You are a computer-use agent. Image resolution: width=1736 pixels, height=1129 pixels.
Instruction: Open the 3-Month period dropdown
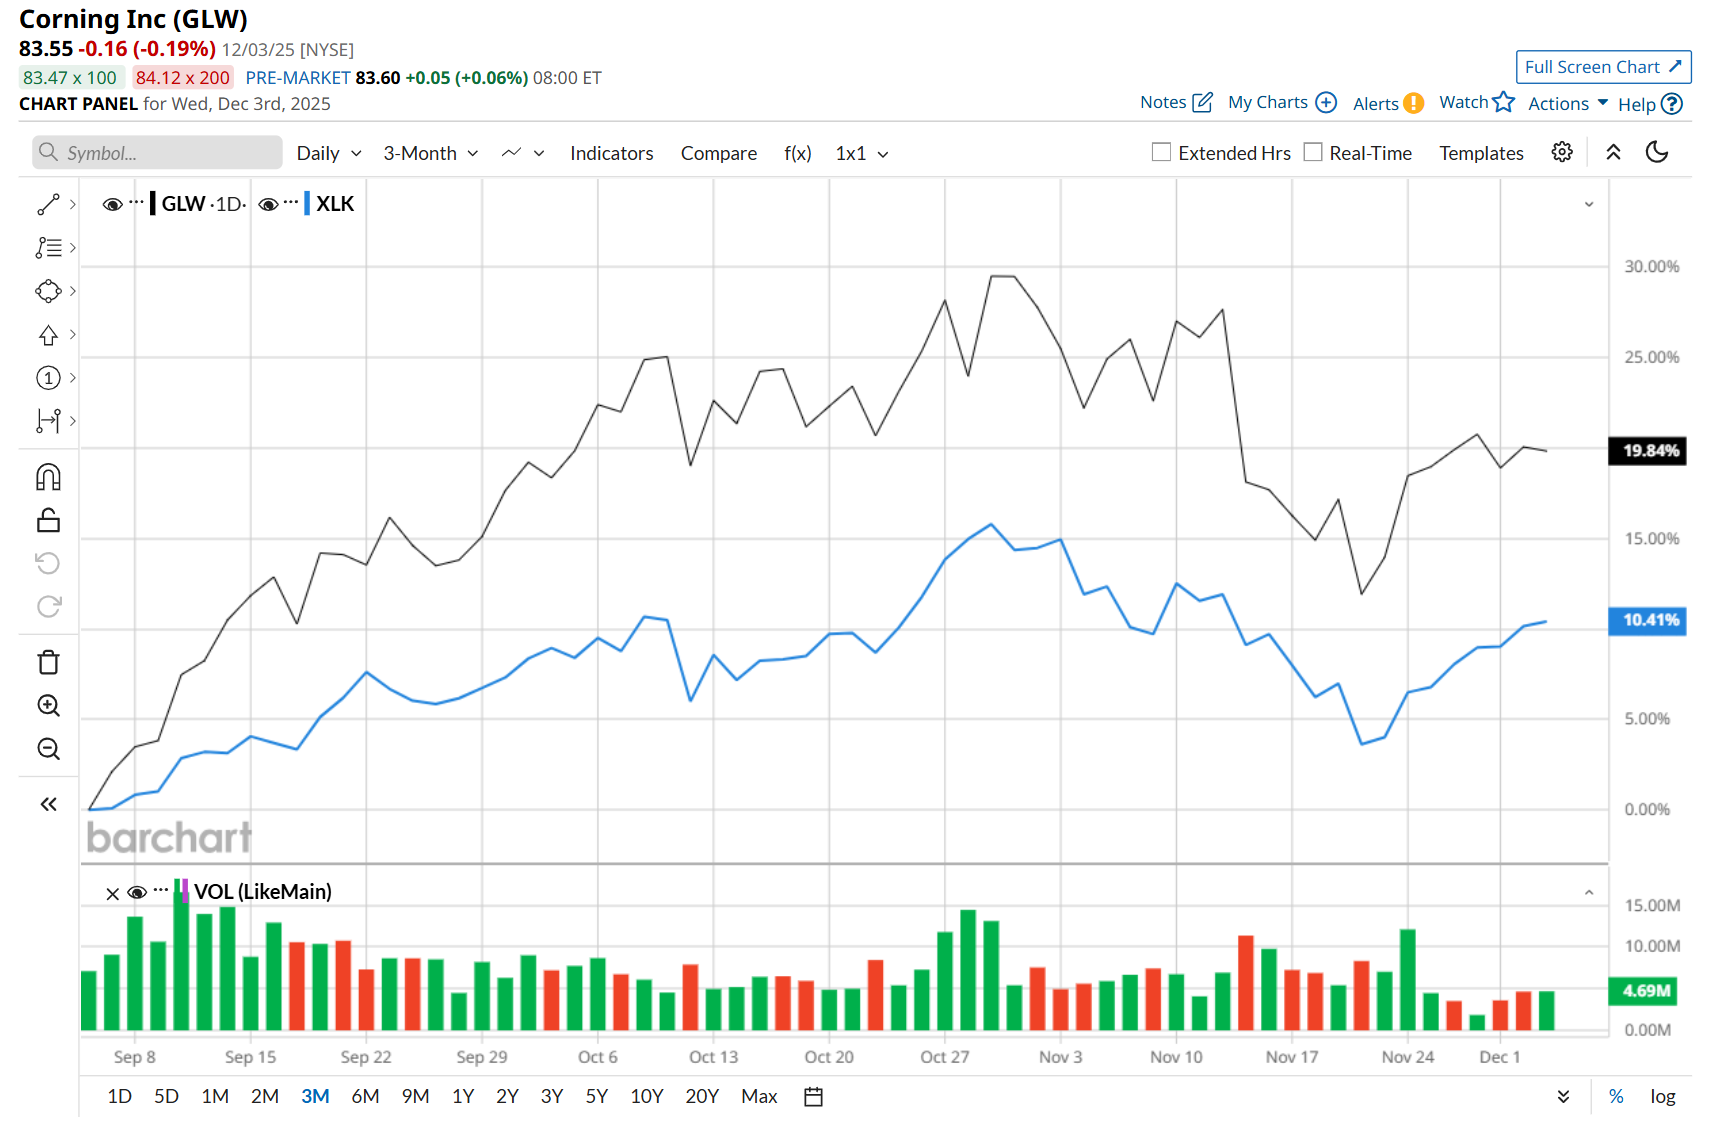[x=431, y=153]
